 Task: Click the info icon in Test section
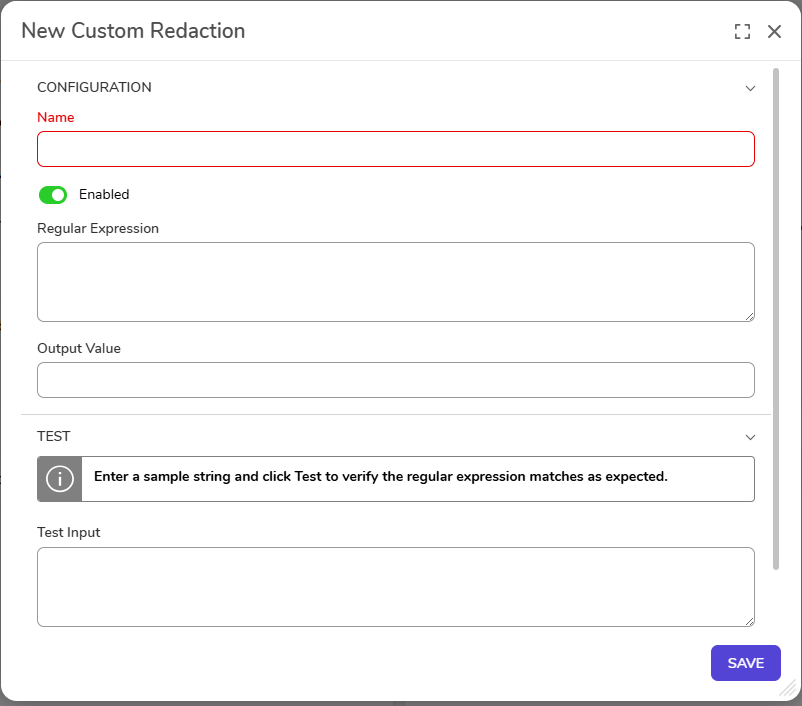click(60, 479)
